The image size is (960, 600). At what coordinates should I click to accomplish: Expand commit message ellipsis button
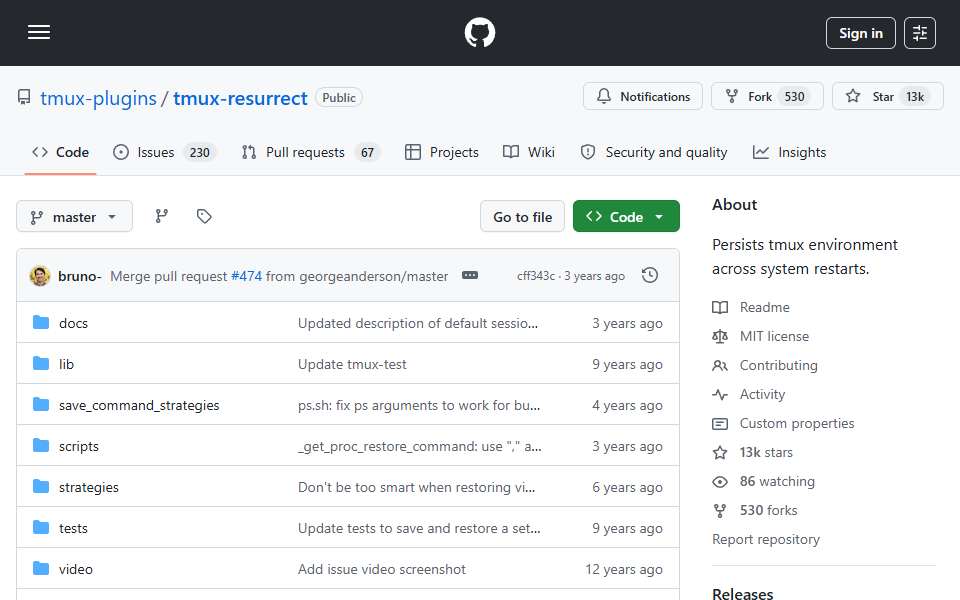470,276
